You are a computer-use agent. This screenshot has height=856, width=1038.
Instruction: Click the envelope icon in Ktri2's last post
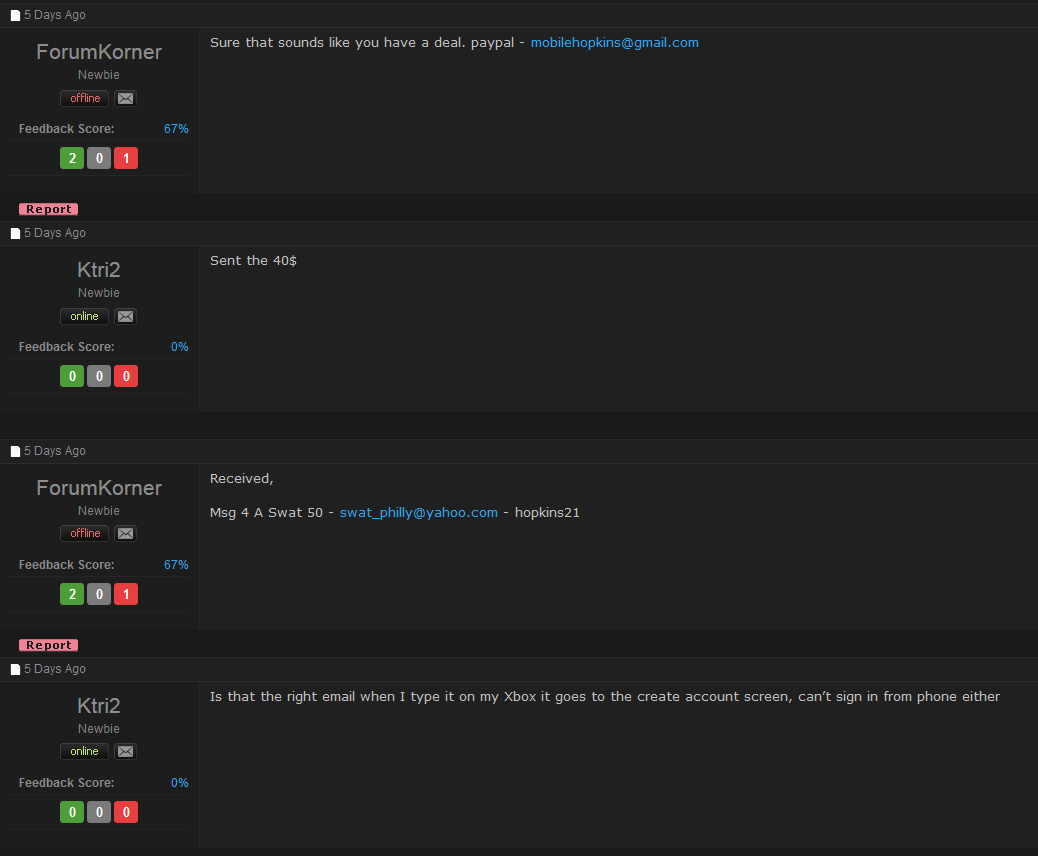pos(125,751)
